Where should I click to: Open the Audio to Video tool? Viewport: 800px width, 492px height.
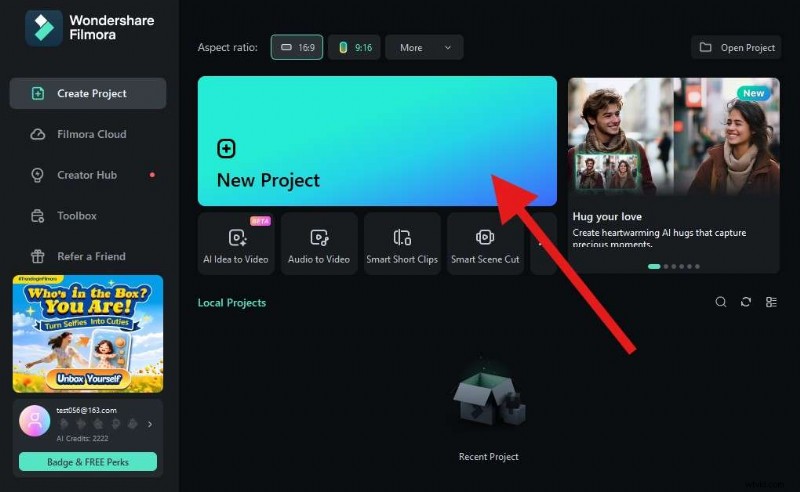(x=319, y=243)
